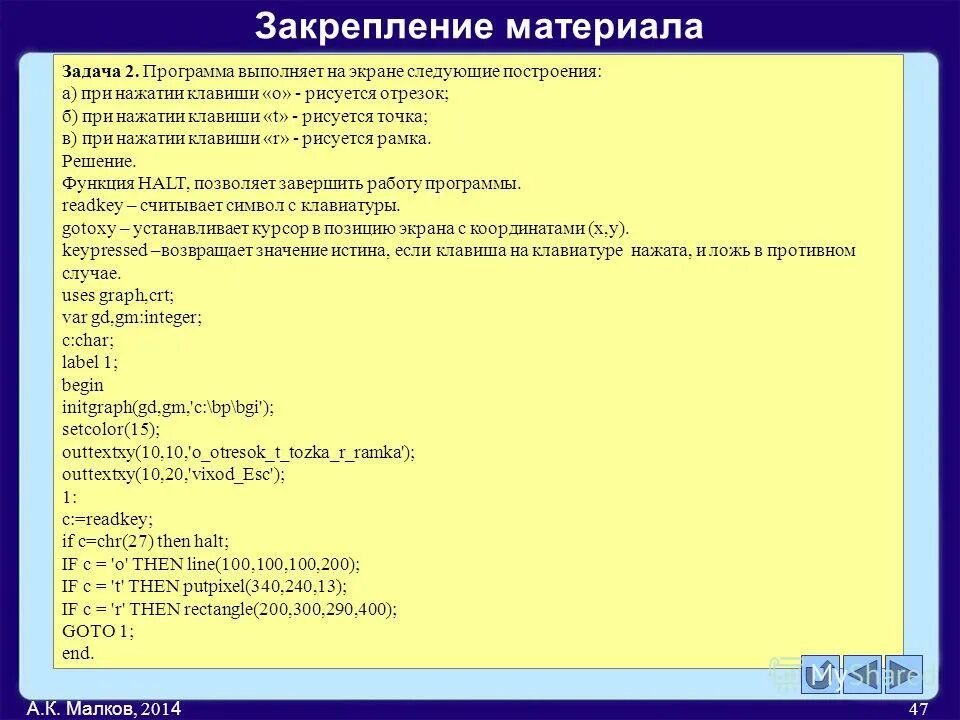Click the code line 'label 1;'
Viewport: 960px width, 720px height.
89,362
